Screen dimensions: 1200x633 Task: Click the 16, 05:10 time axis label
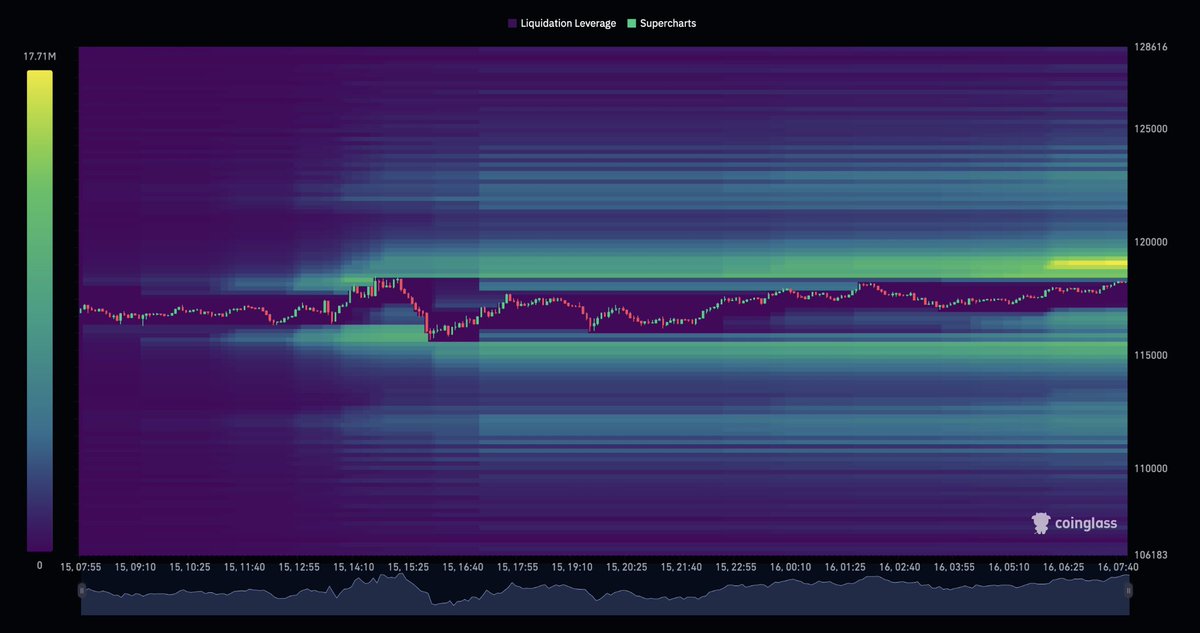(x=1010, y=567)
